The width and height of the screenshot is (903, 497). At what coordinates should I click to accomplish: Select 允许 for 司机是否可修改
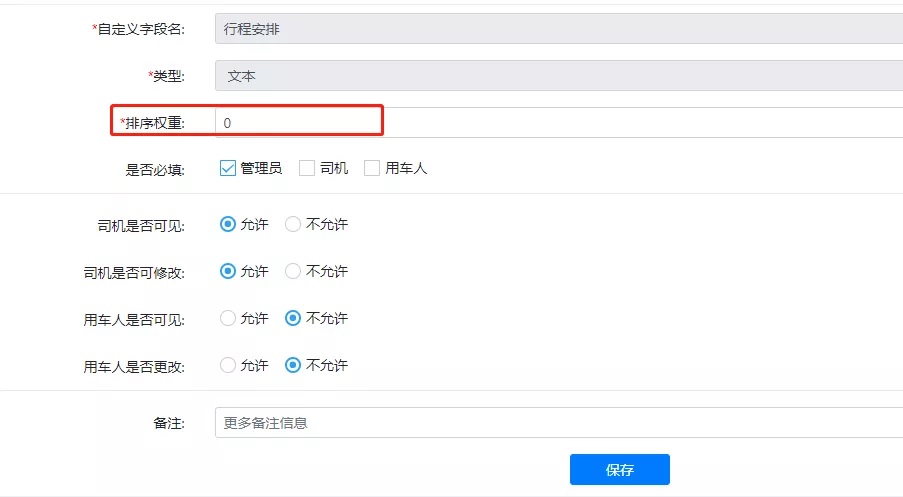click(228, 271)
